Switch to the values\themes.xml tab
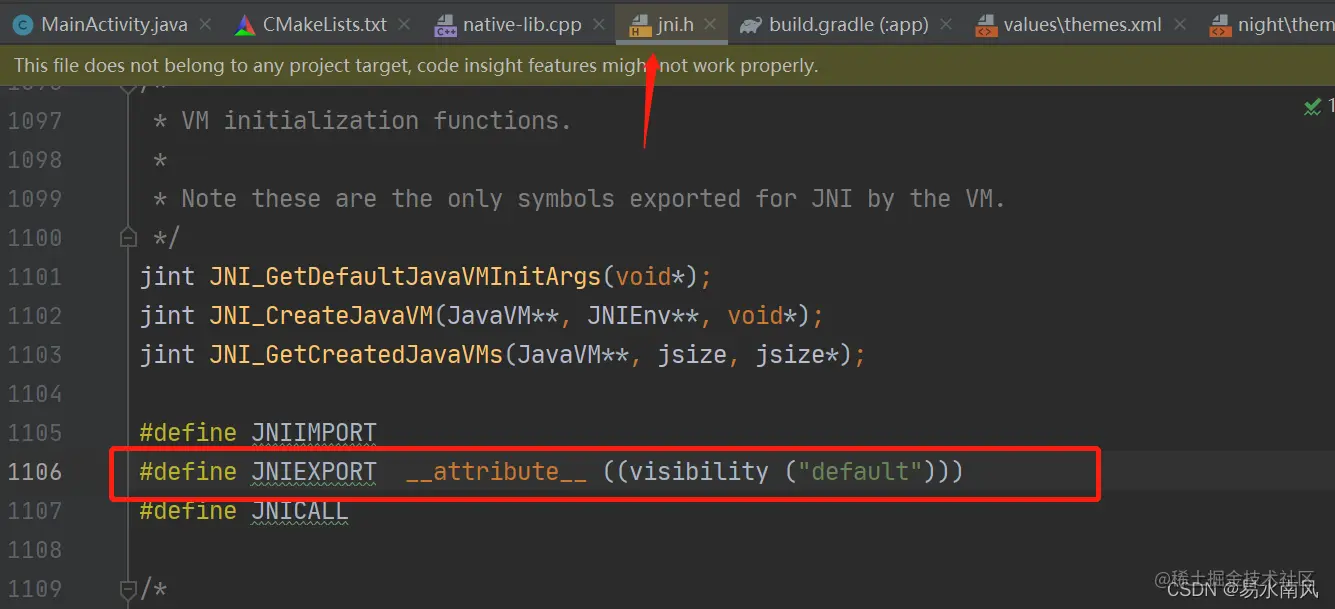Screen dimensions: 1335x609 click(1083, 25)
